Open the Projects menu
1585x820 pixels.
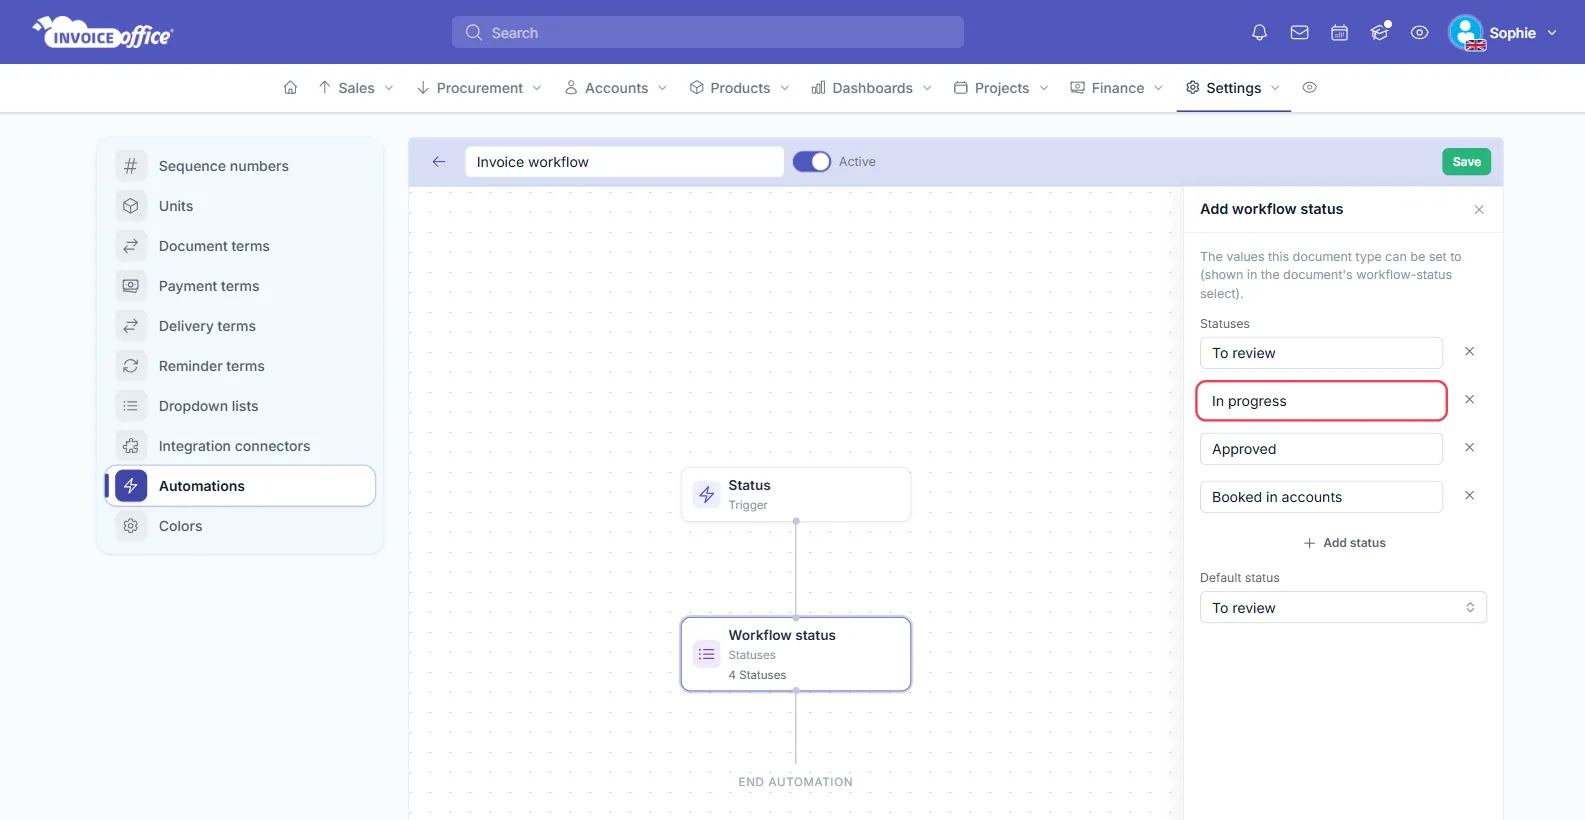[1001, 88]
